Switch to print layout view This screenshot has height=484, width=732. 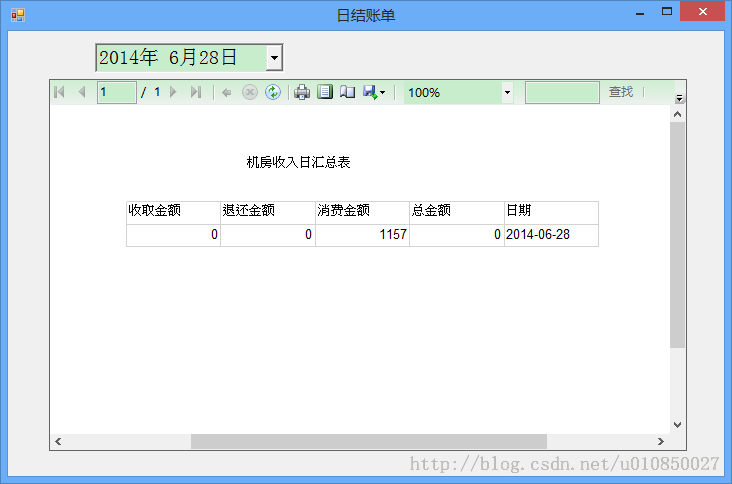click(325, 92)
